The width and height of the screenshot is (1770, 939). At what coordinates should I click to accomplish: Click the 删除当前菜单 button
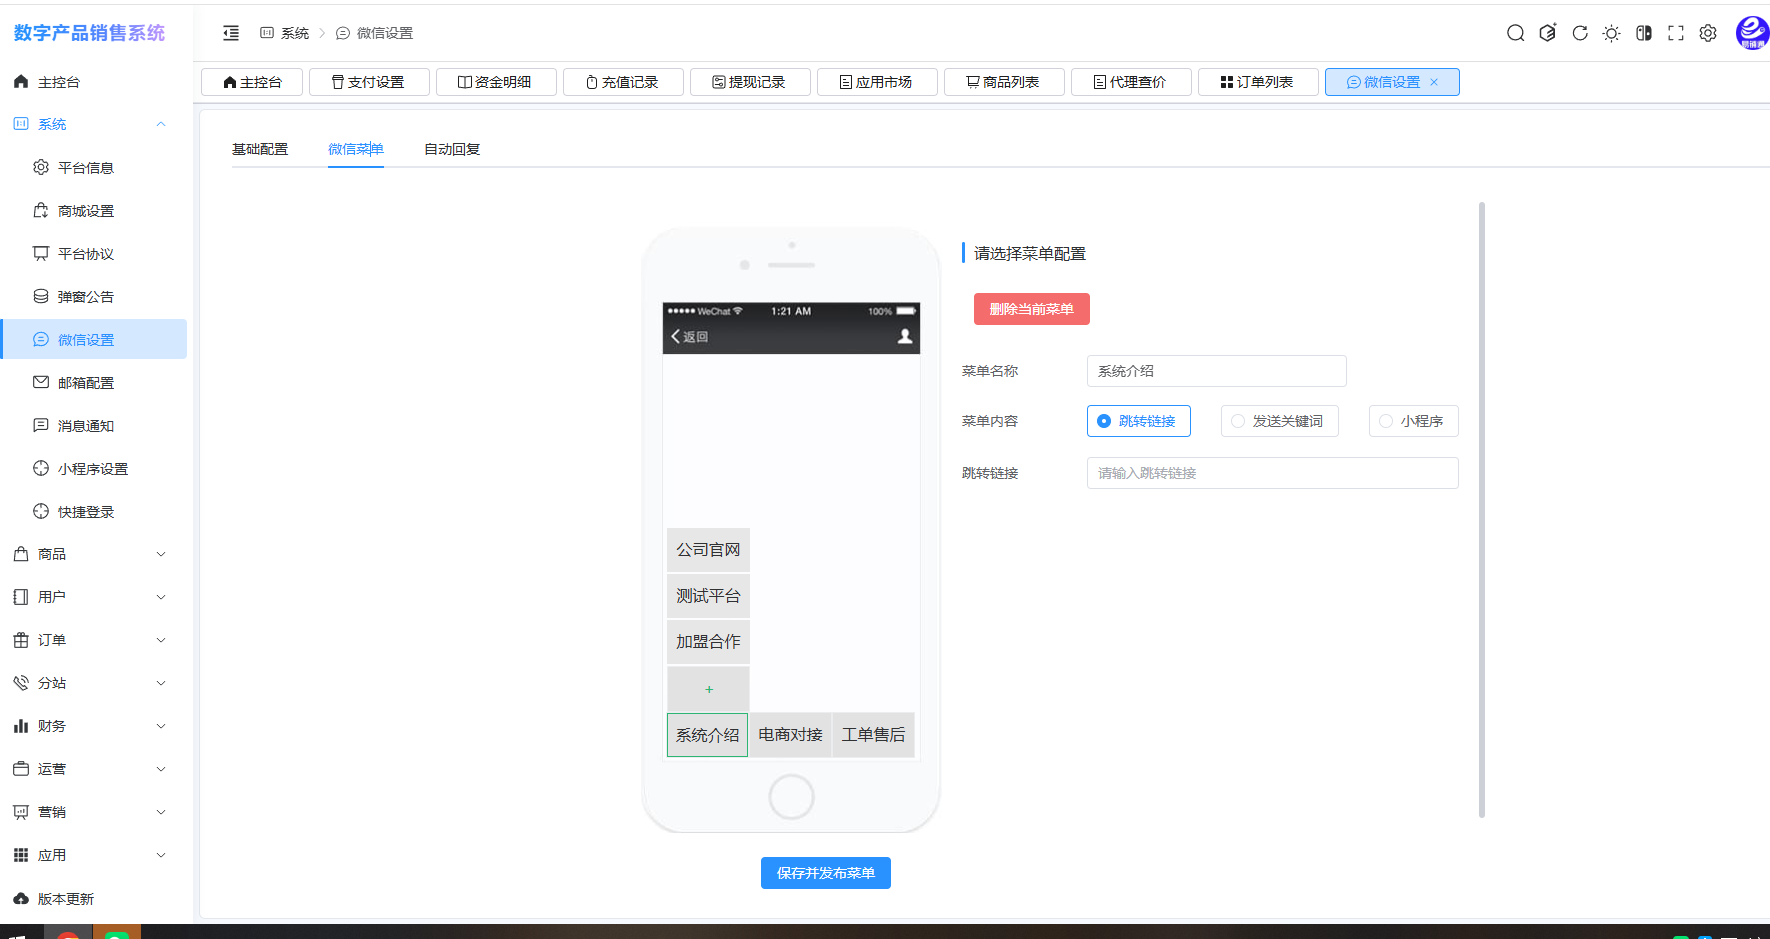[x=1031, y=309]
